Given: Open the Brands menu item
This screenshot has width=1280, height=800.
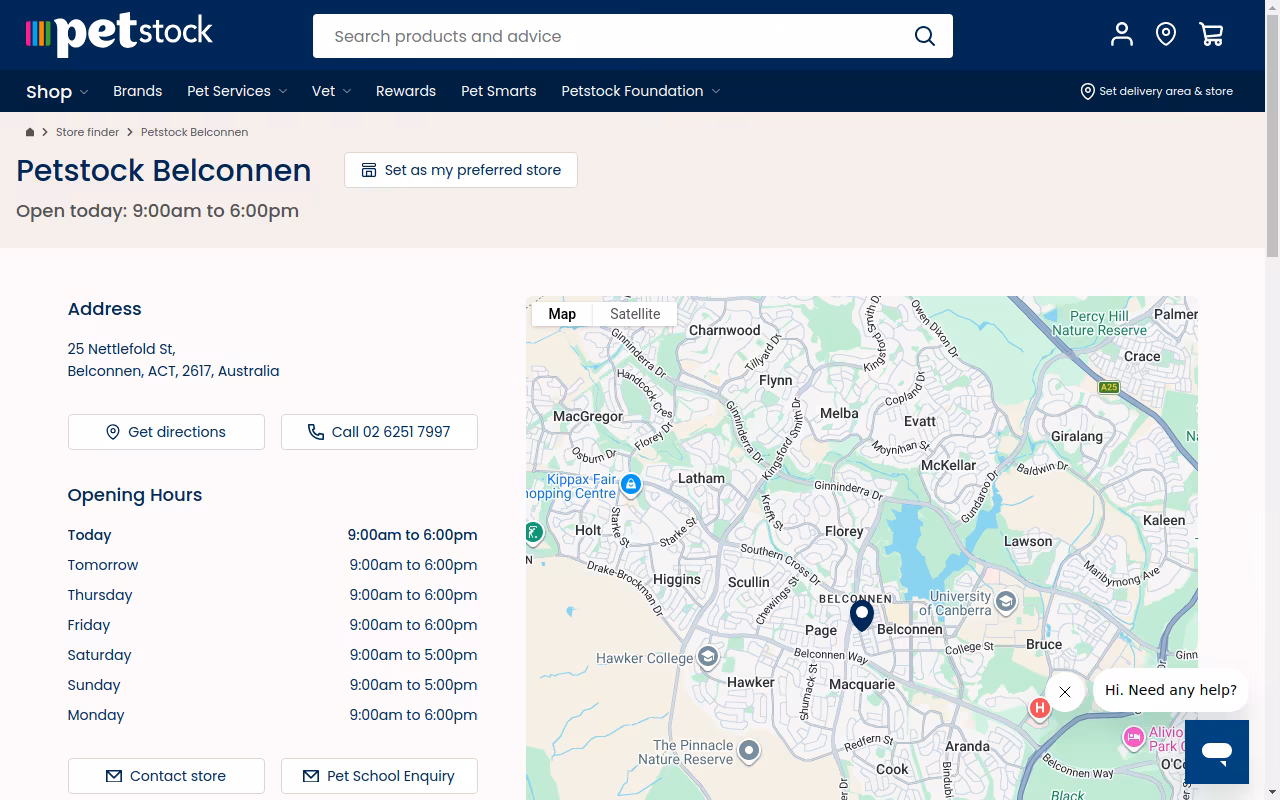Looking at the screenshot, I should (x=138, y=91).
